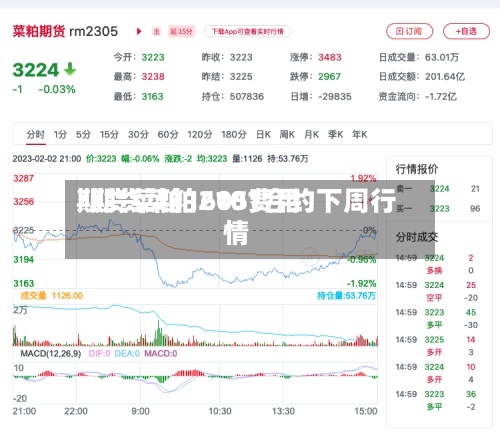
Task: Click the 13:30 time axis label
Action: 283,411
